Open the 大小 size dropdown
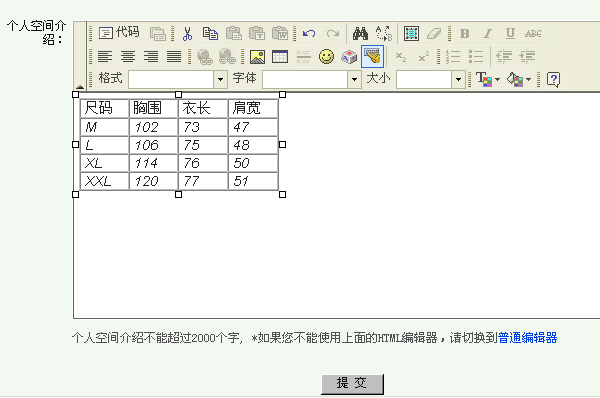600x398 pixels. click(458, 80)
